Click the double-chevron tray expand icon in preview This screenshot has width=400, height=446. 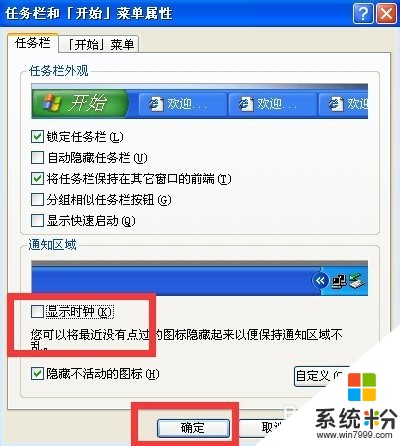click(320, 281)
